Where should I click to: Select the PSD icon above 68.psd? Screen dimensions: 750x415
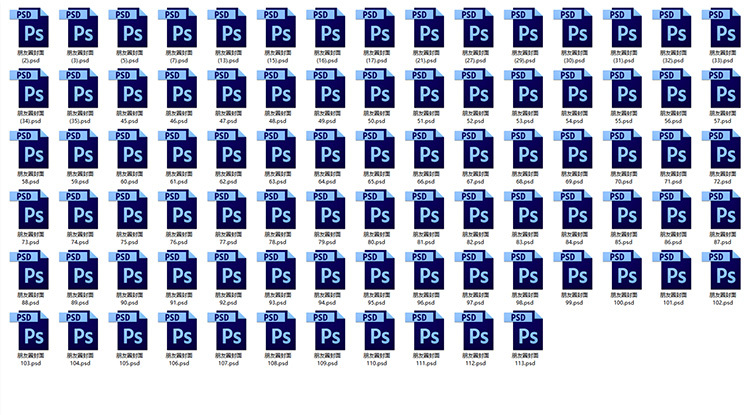point(524,149)
